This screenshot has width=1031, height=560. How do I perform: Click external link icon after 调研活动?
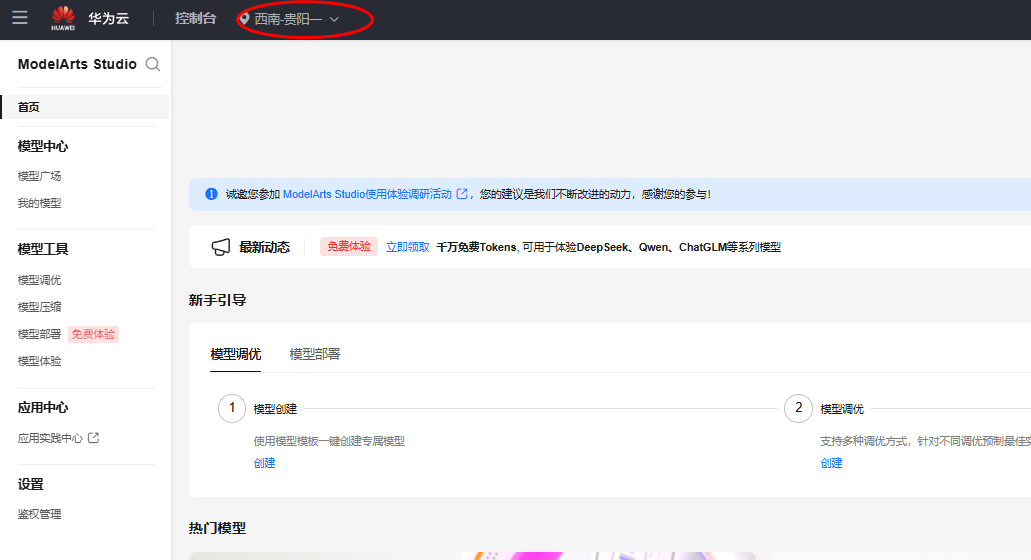click(x=462, y=194)
